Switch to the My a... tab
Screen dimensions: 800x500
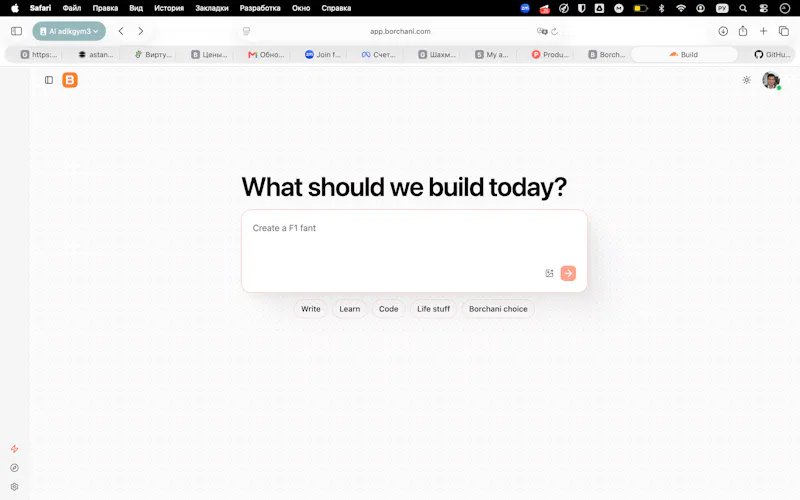click(491, 54)
